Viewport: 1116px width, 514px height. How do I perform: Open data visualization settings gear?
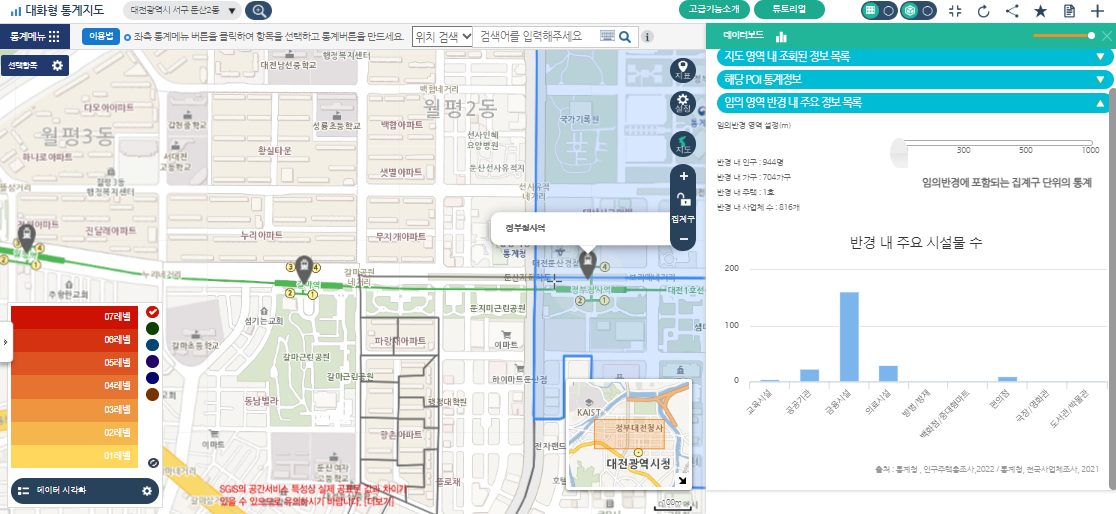coord(147,491)
